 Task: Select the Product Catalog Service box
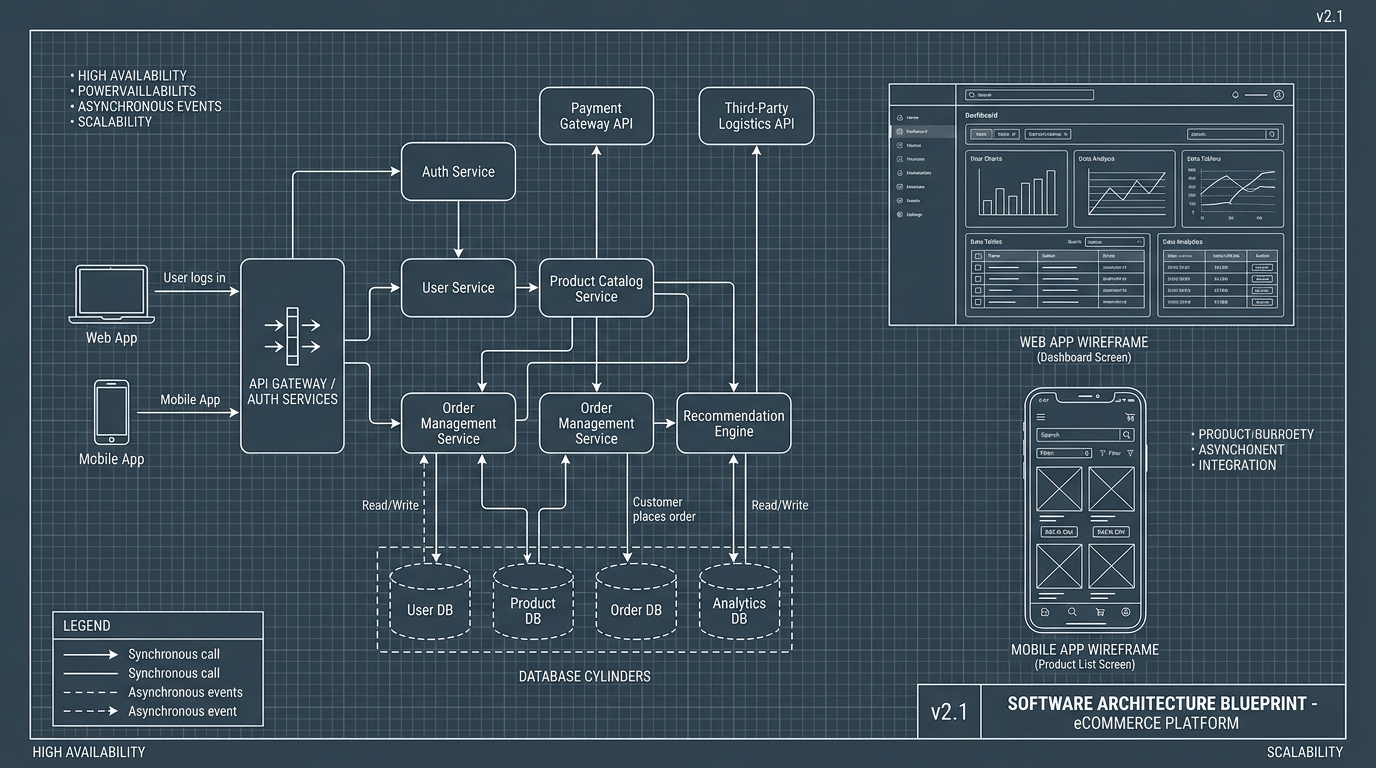tap(596, 288)
